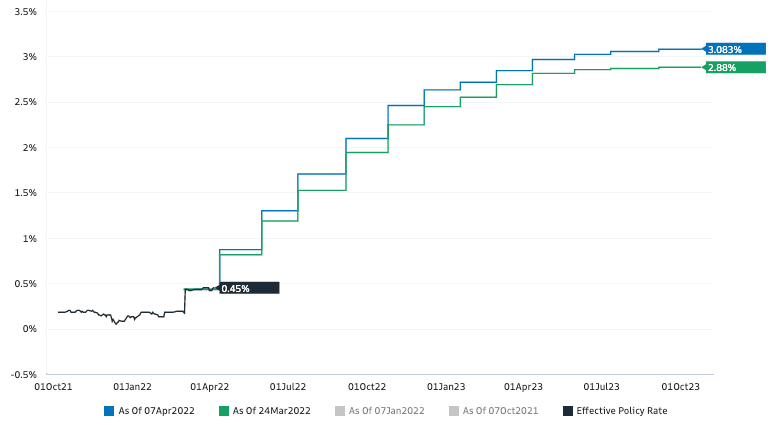Screen dimensions: 774x425
Task: Click the 2.88% green value tag
Action: pyautogui.click(x=735, y=67)
